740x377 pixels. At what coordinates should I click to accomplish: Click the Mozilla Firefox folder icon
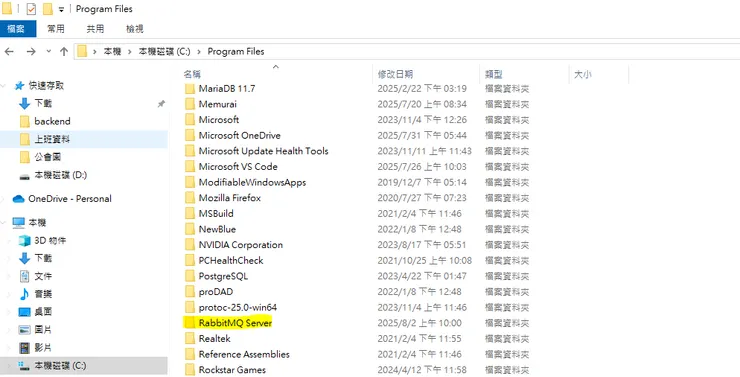190,198
